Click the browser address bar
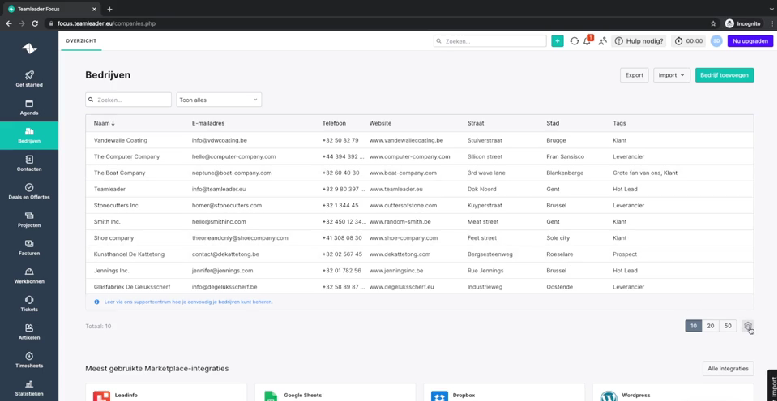 [377, 23]
